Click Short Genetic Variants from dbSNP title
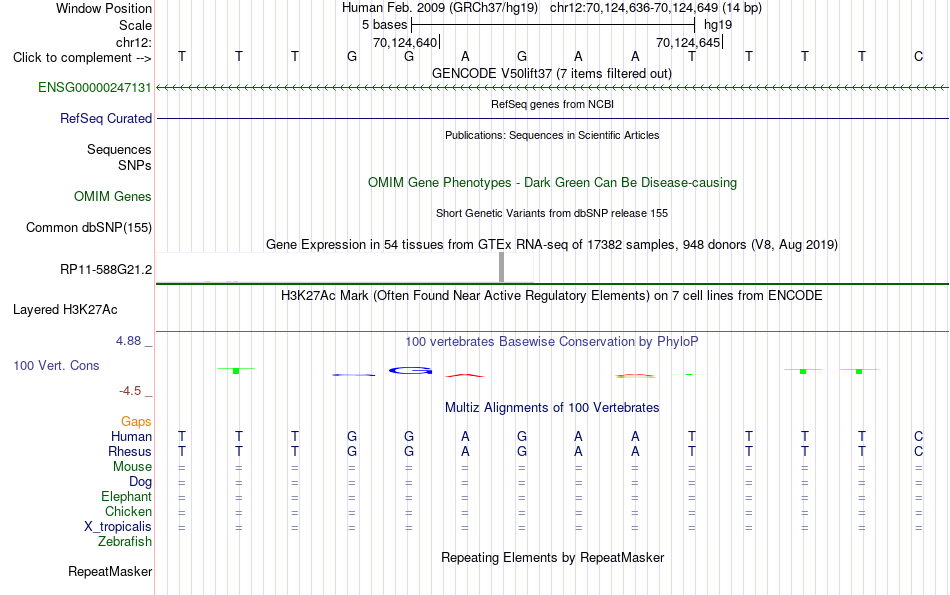This screenshot has width=950, height=595. [552, 213]
